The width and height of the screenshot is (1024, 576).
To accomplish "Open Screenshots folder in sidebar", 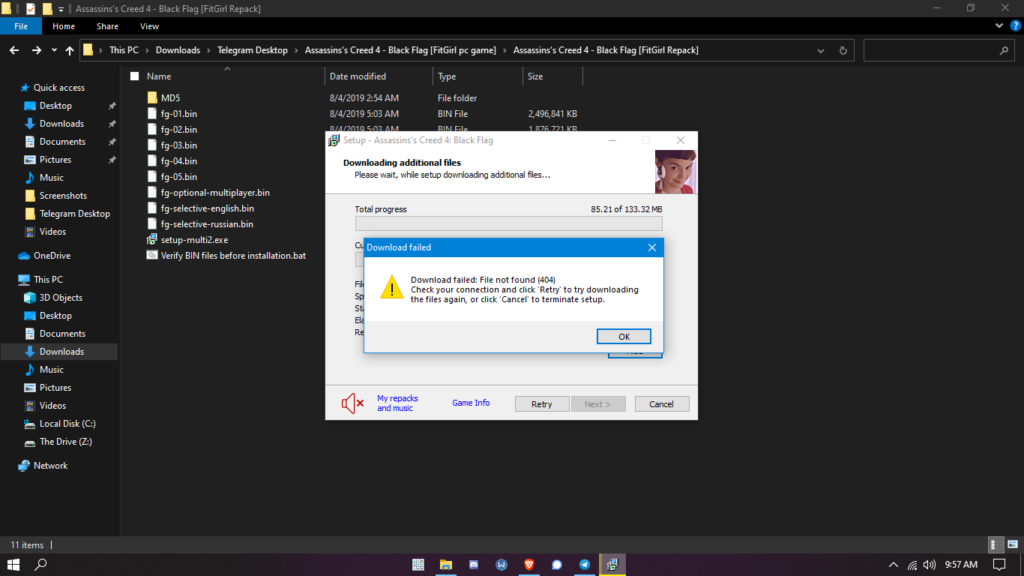I will pos(63,195).
